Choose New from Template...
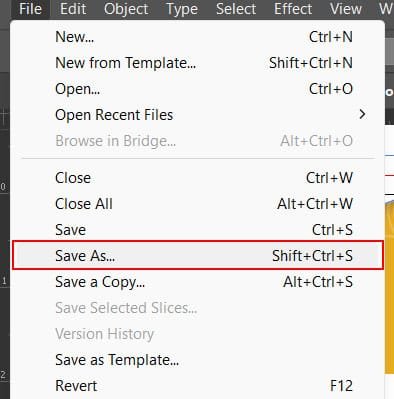This screenshot has width=394, height=399. (198, 63)
